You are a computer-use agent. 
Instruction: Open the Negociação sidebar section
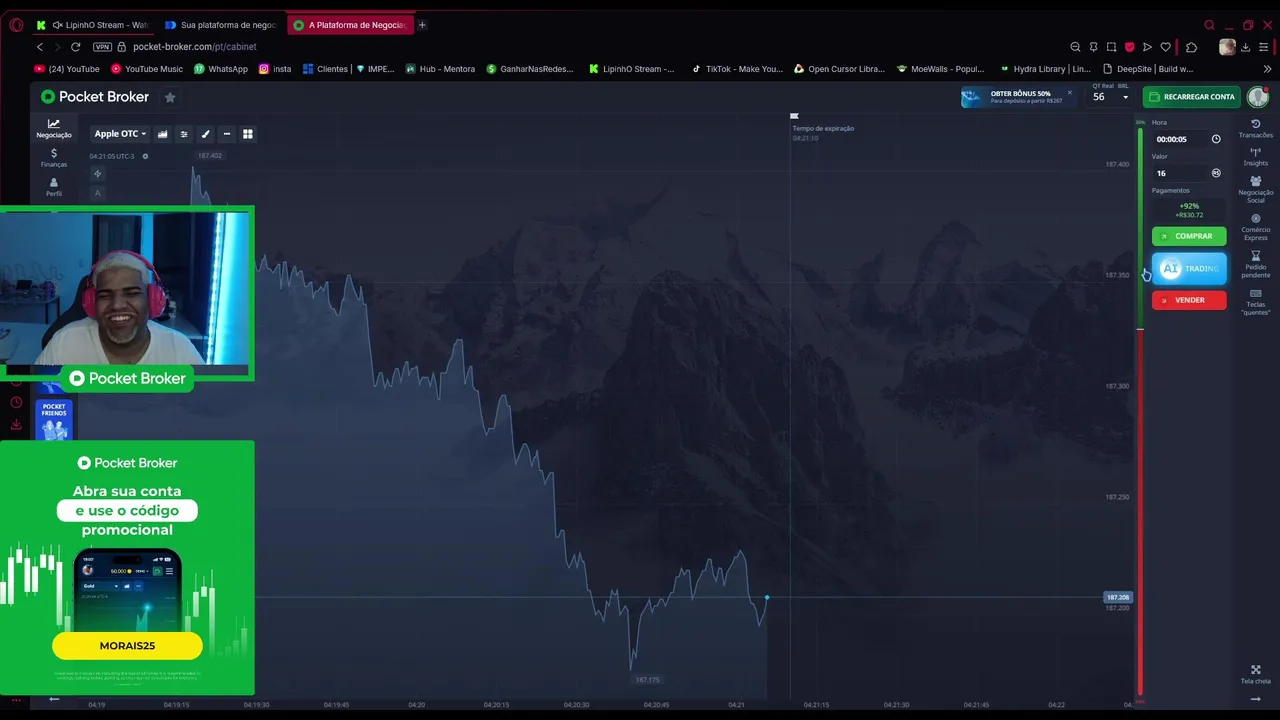coord(54,128)
